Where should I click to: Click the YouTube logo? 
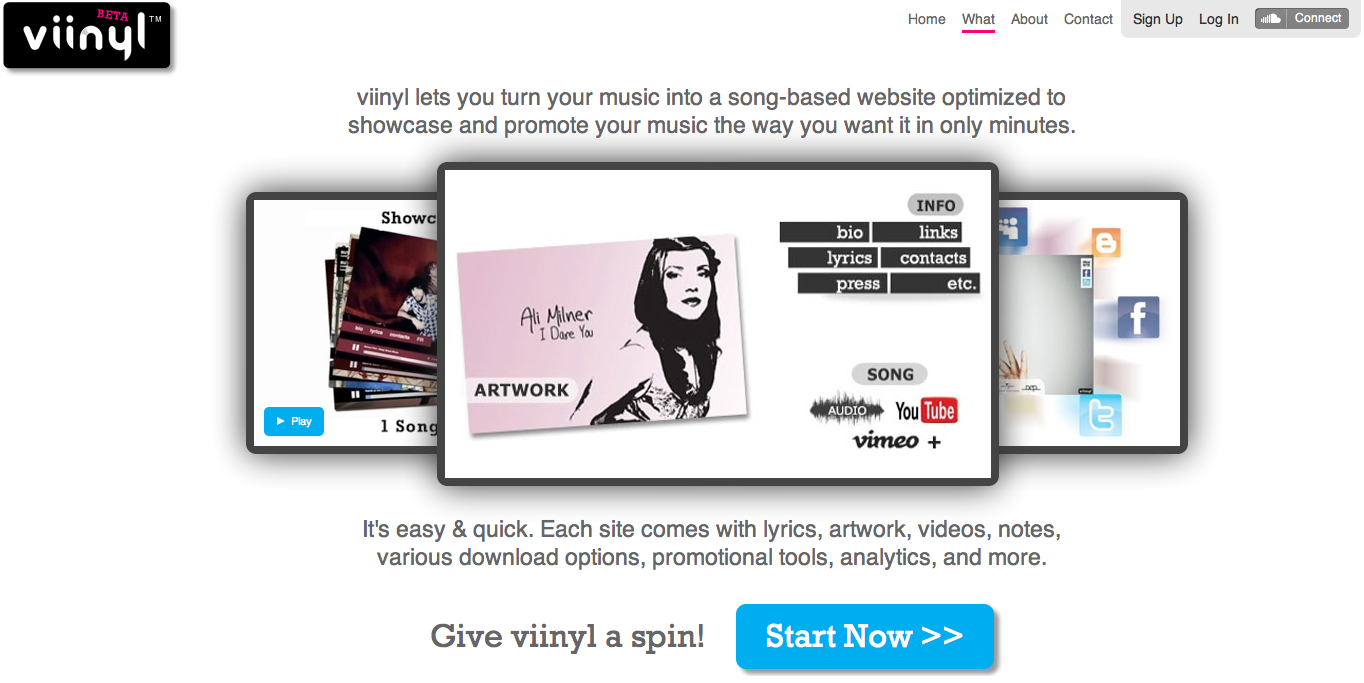pyautogui.click(x=926, y=411)
